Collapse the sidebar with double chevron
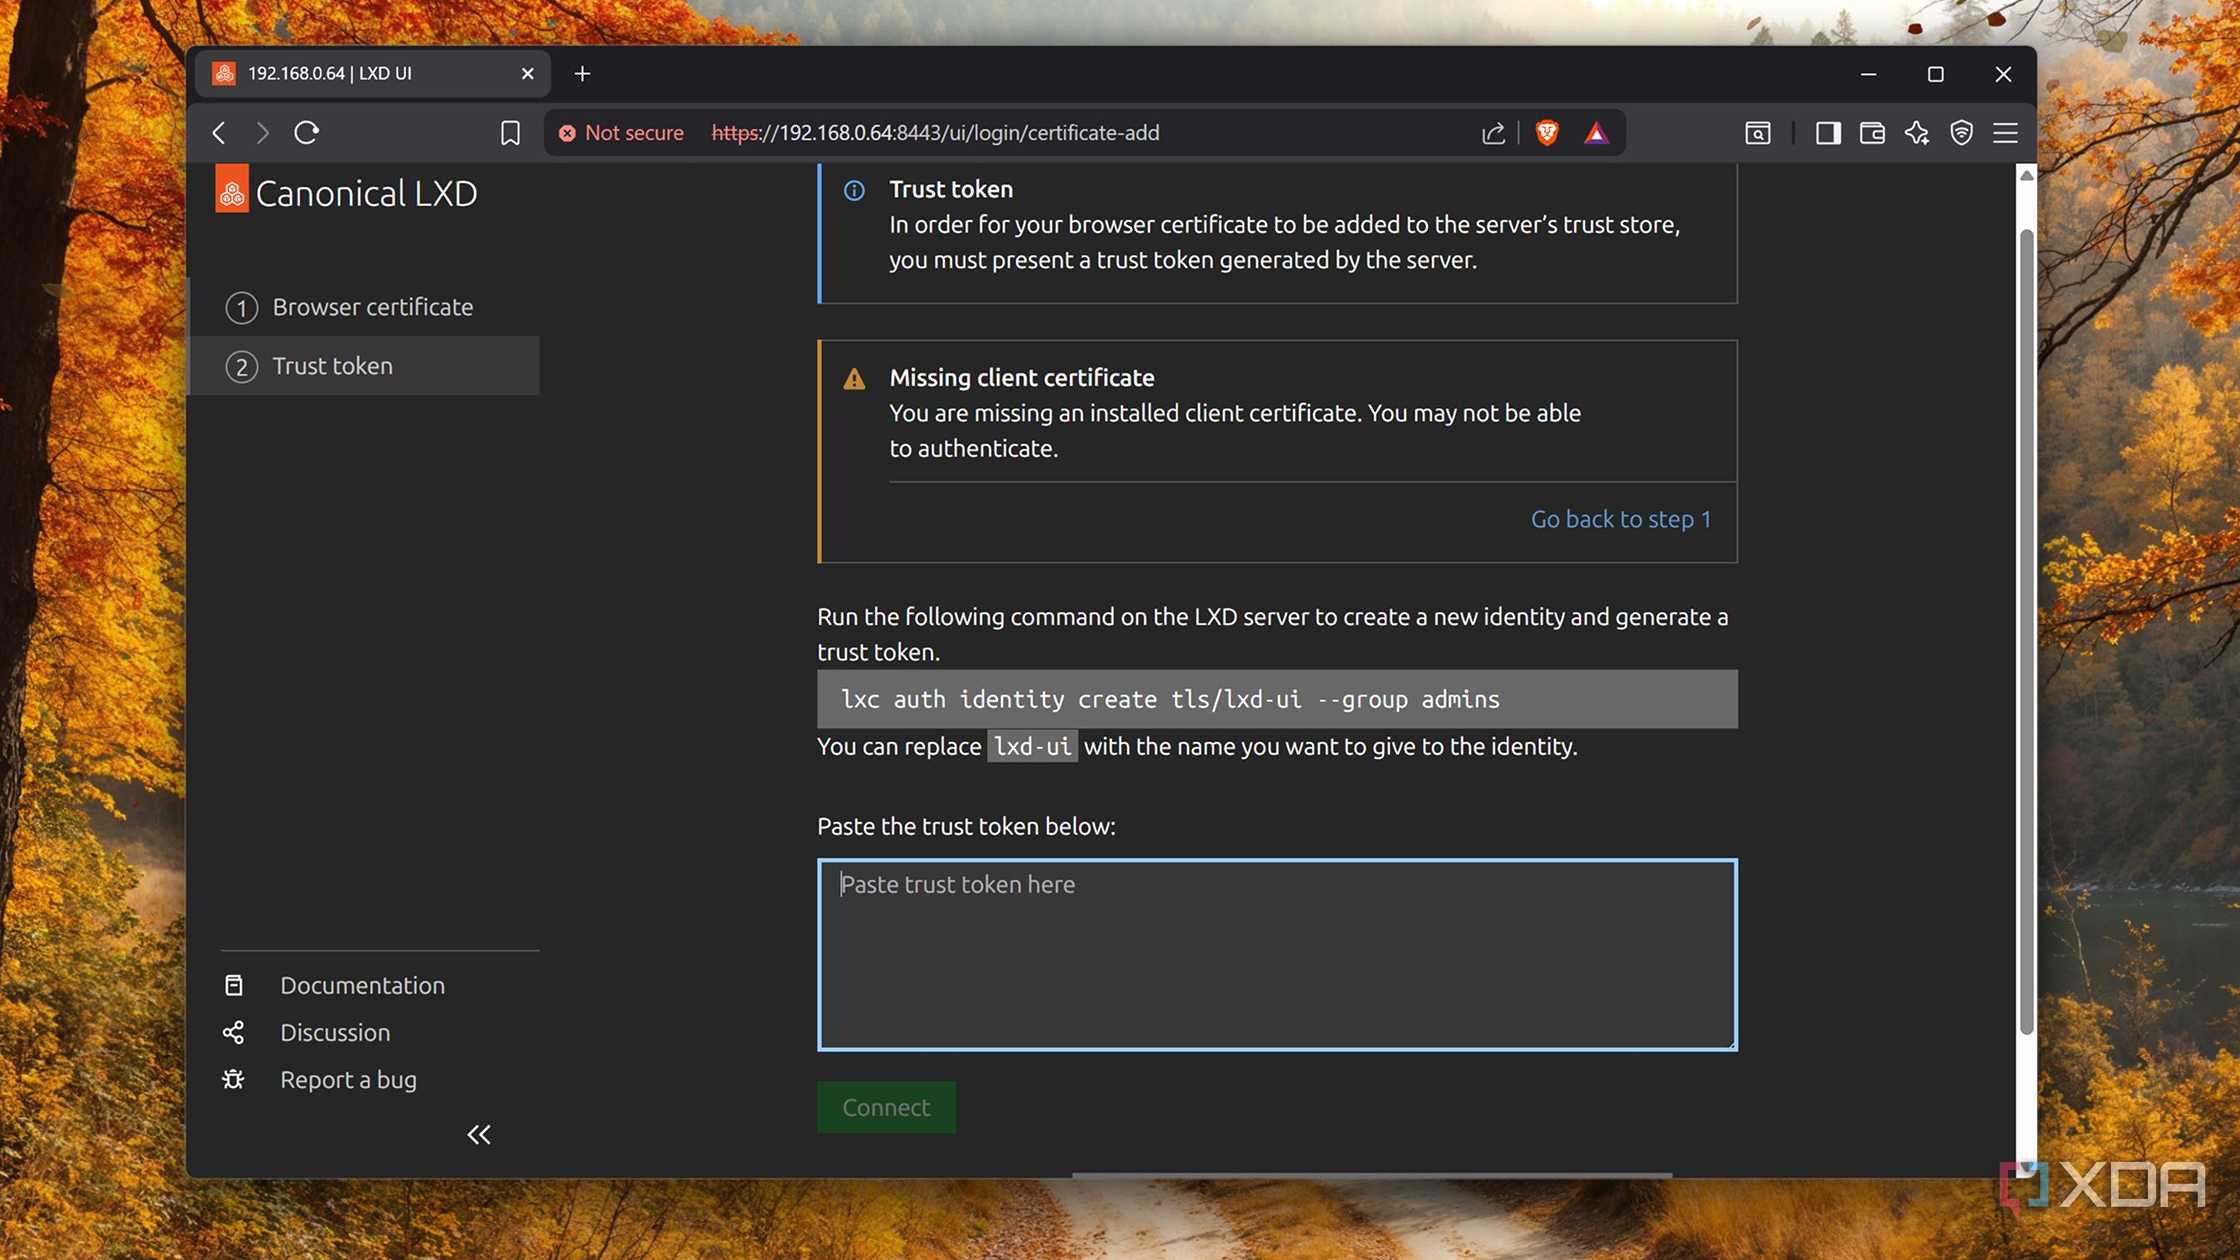 [479, 1134]
